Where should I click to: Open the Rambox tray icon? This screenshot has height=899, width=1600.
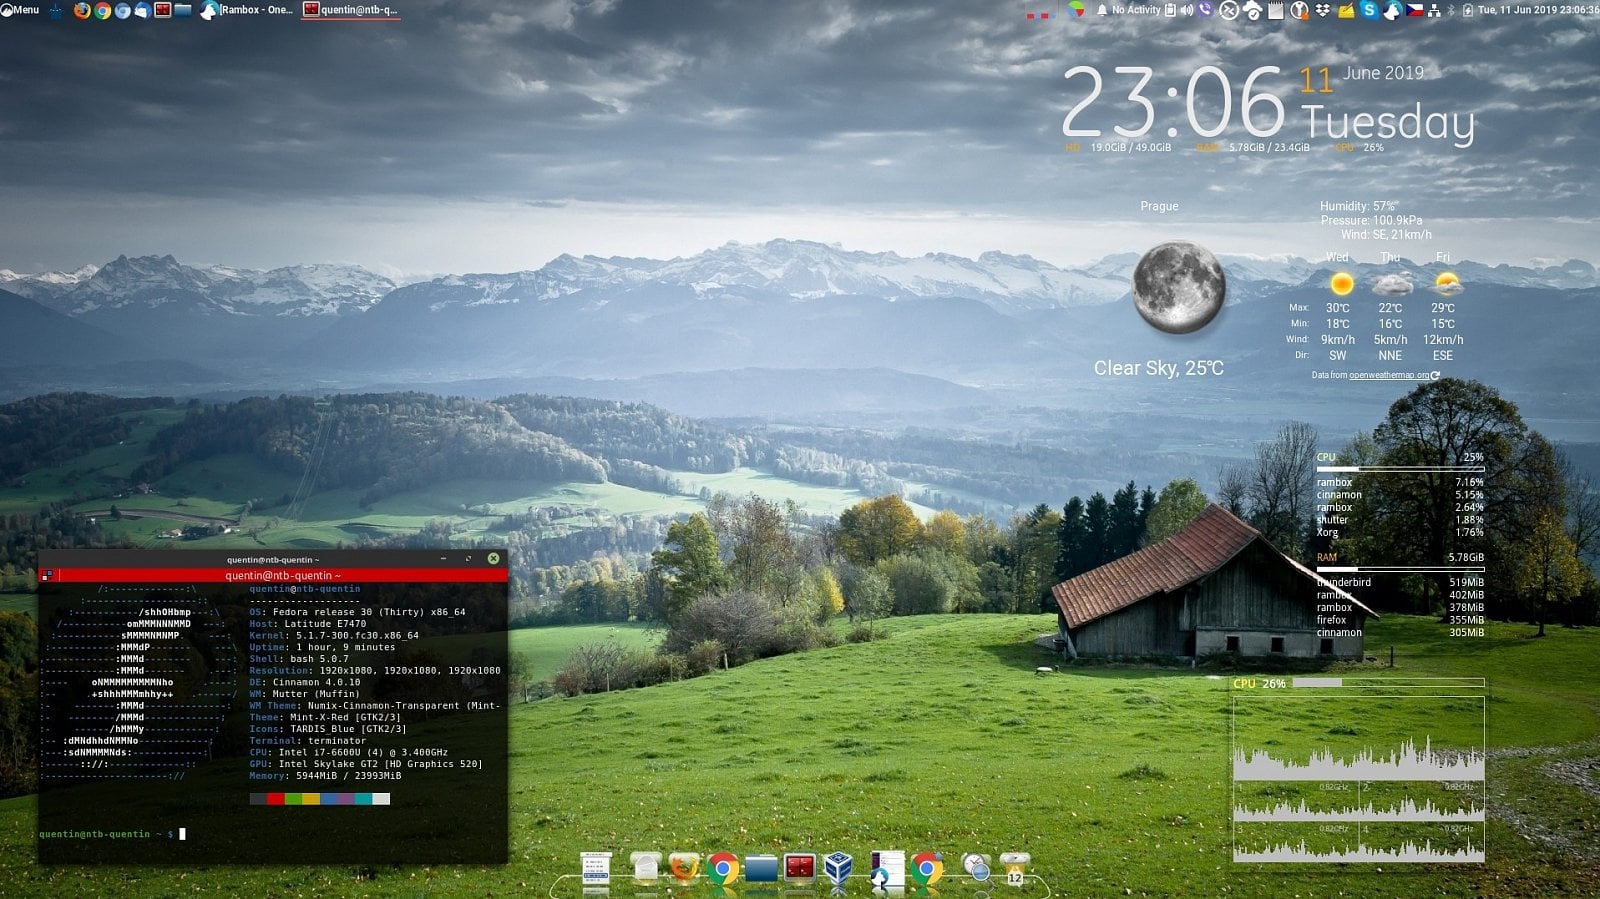coord(1392,10)
